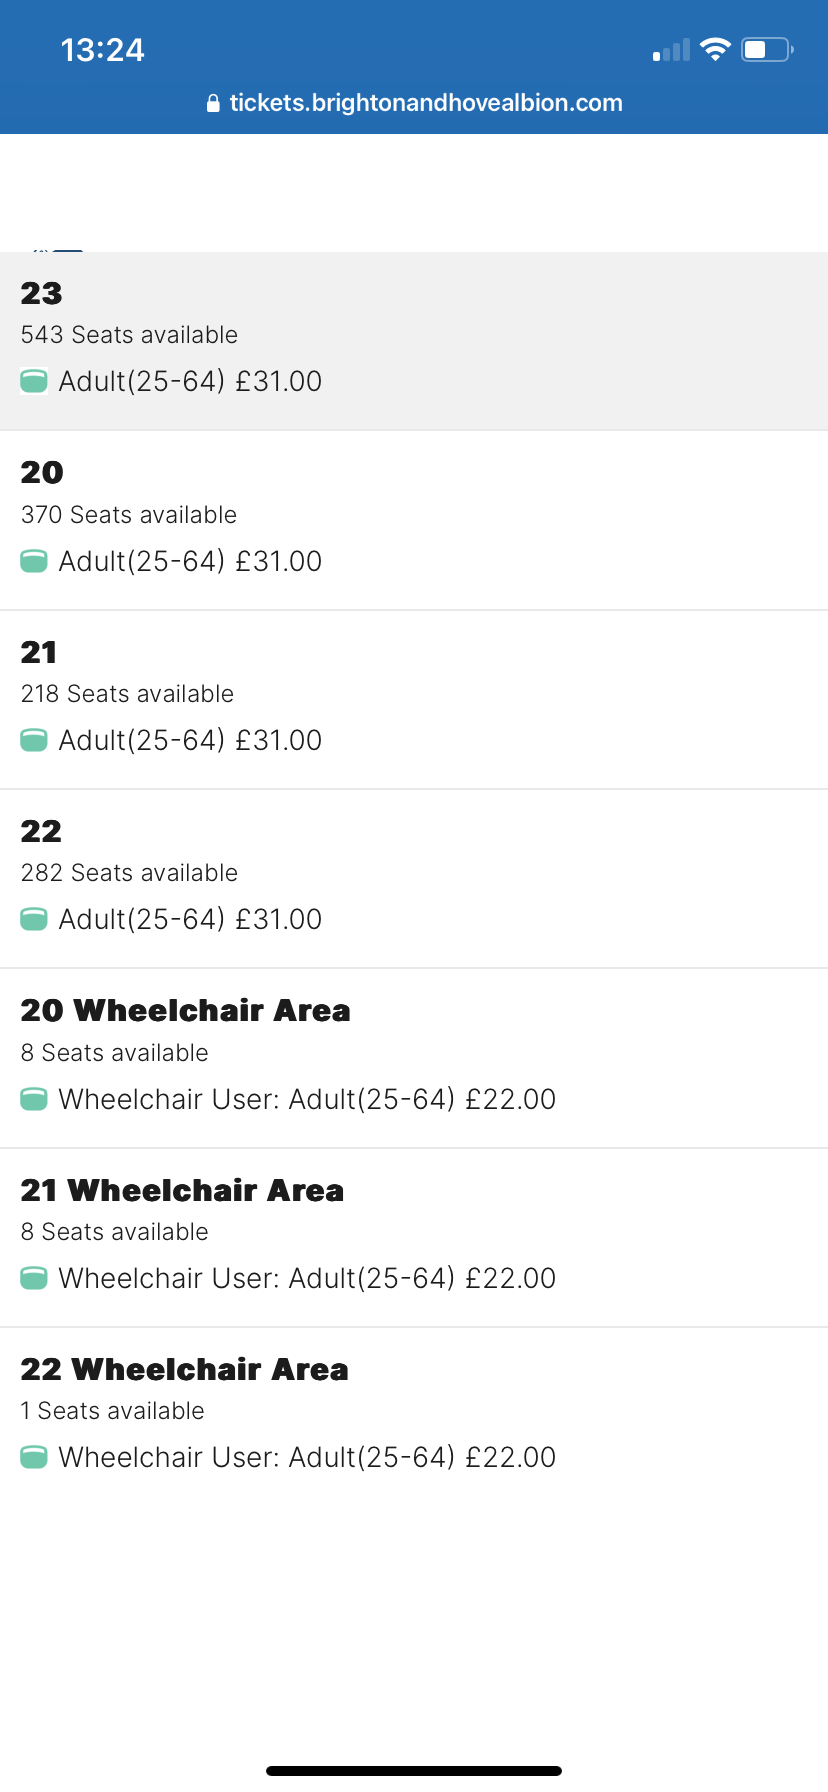The height and width of the screenshot is (1792, 828).
Task: Tap seat icon in 20 Wheelchair Area row
Action: click(x=34, y=1099)
